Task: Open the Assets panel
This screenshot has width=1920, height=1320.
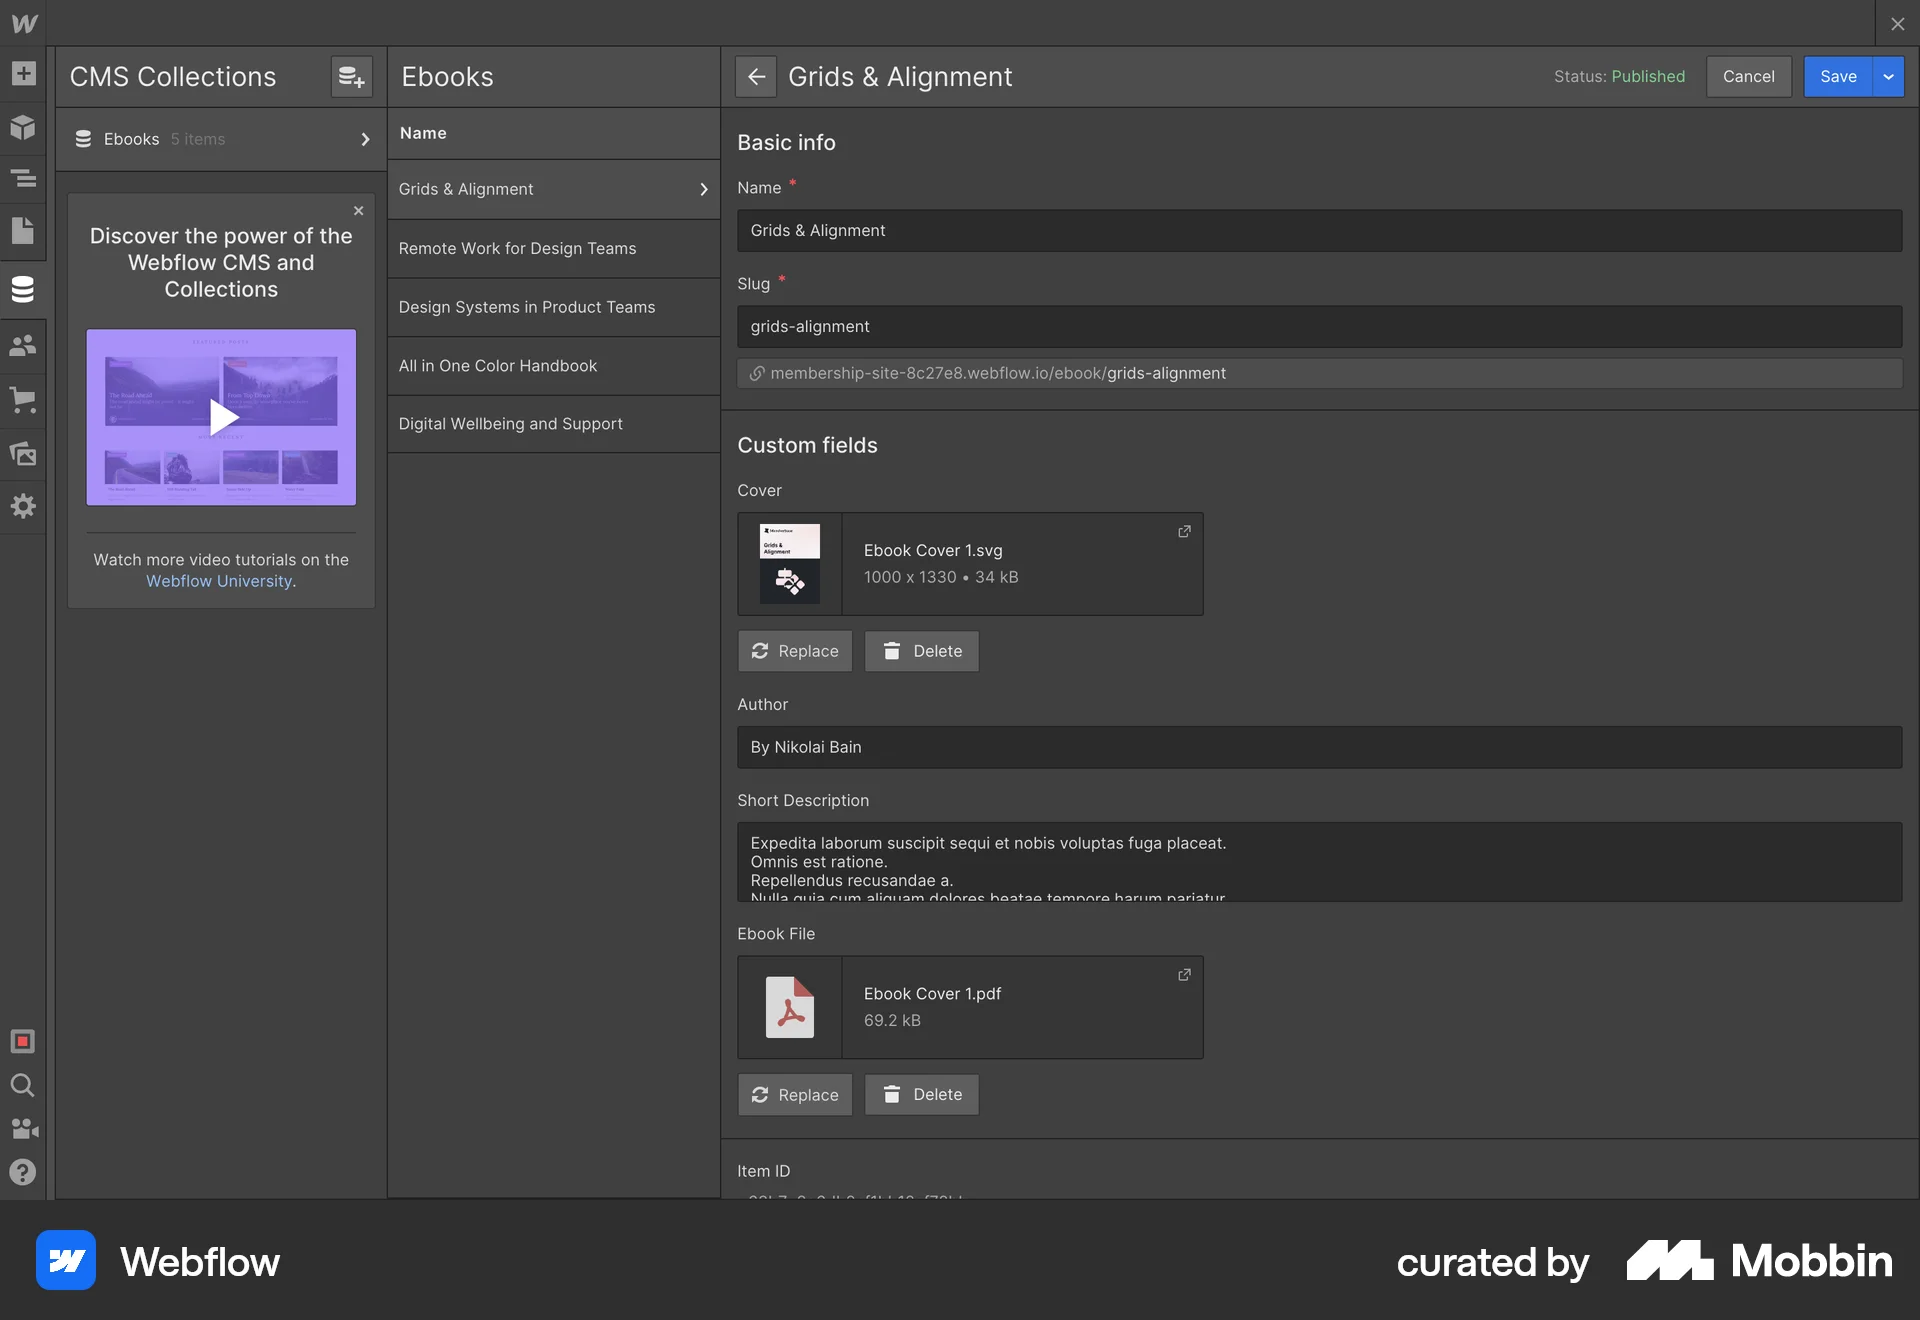Action: [x=24, y=455]
